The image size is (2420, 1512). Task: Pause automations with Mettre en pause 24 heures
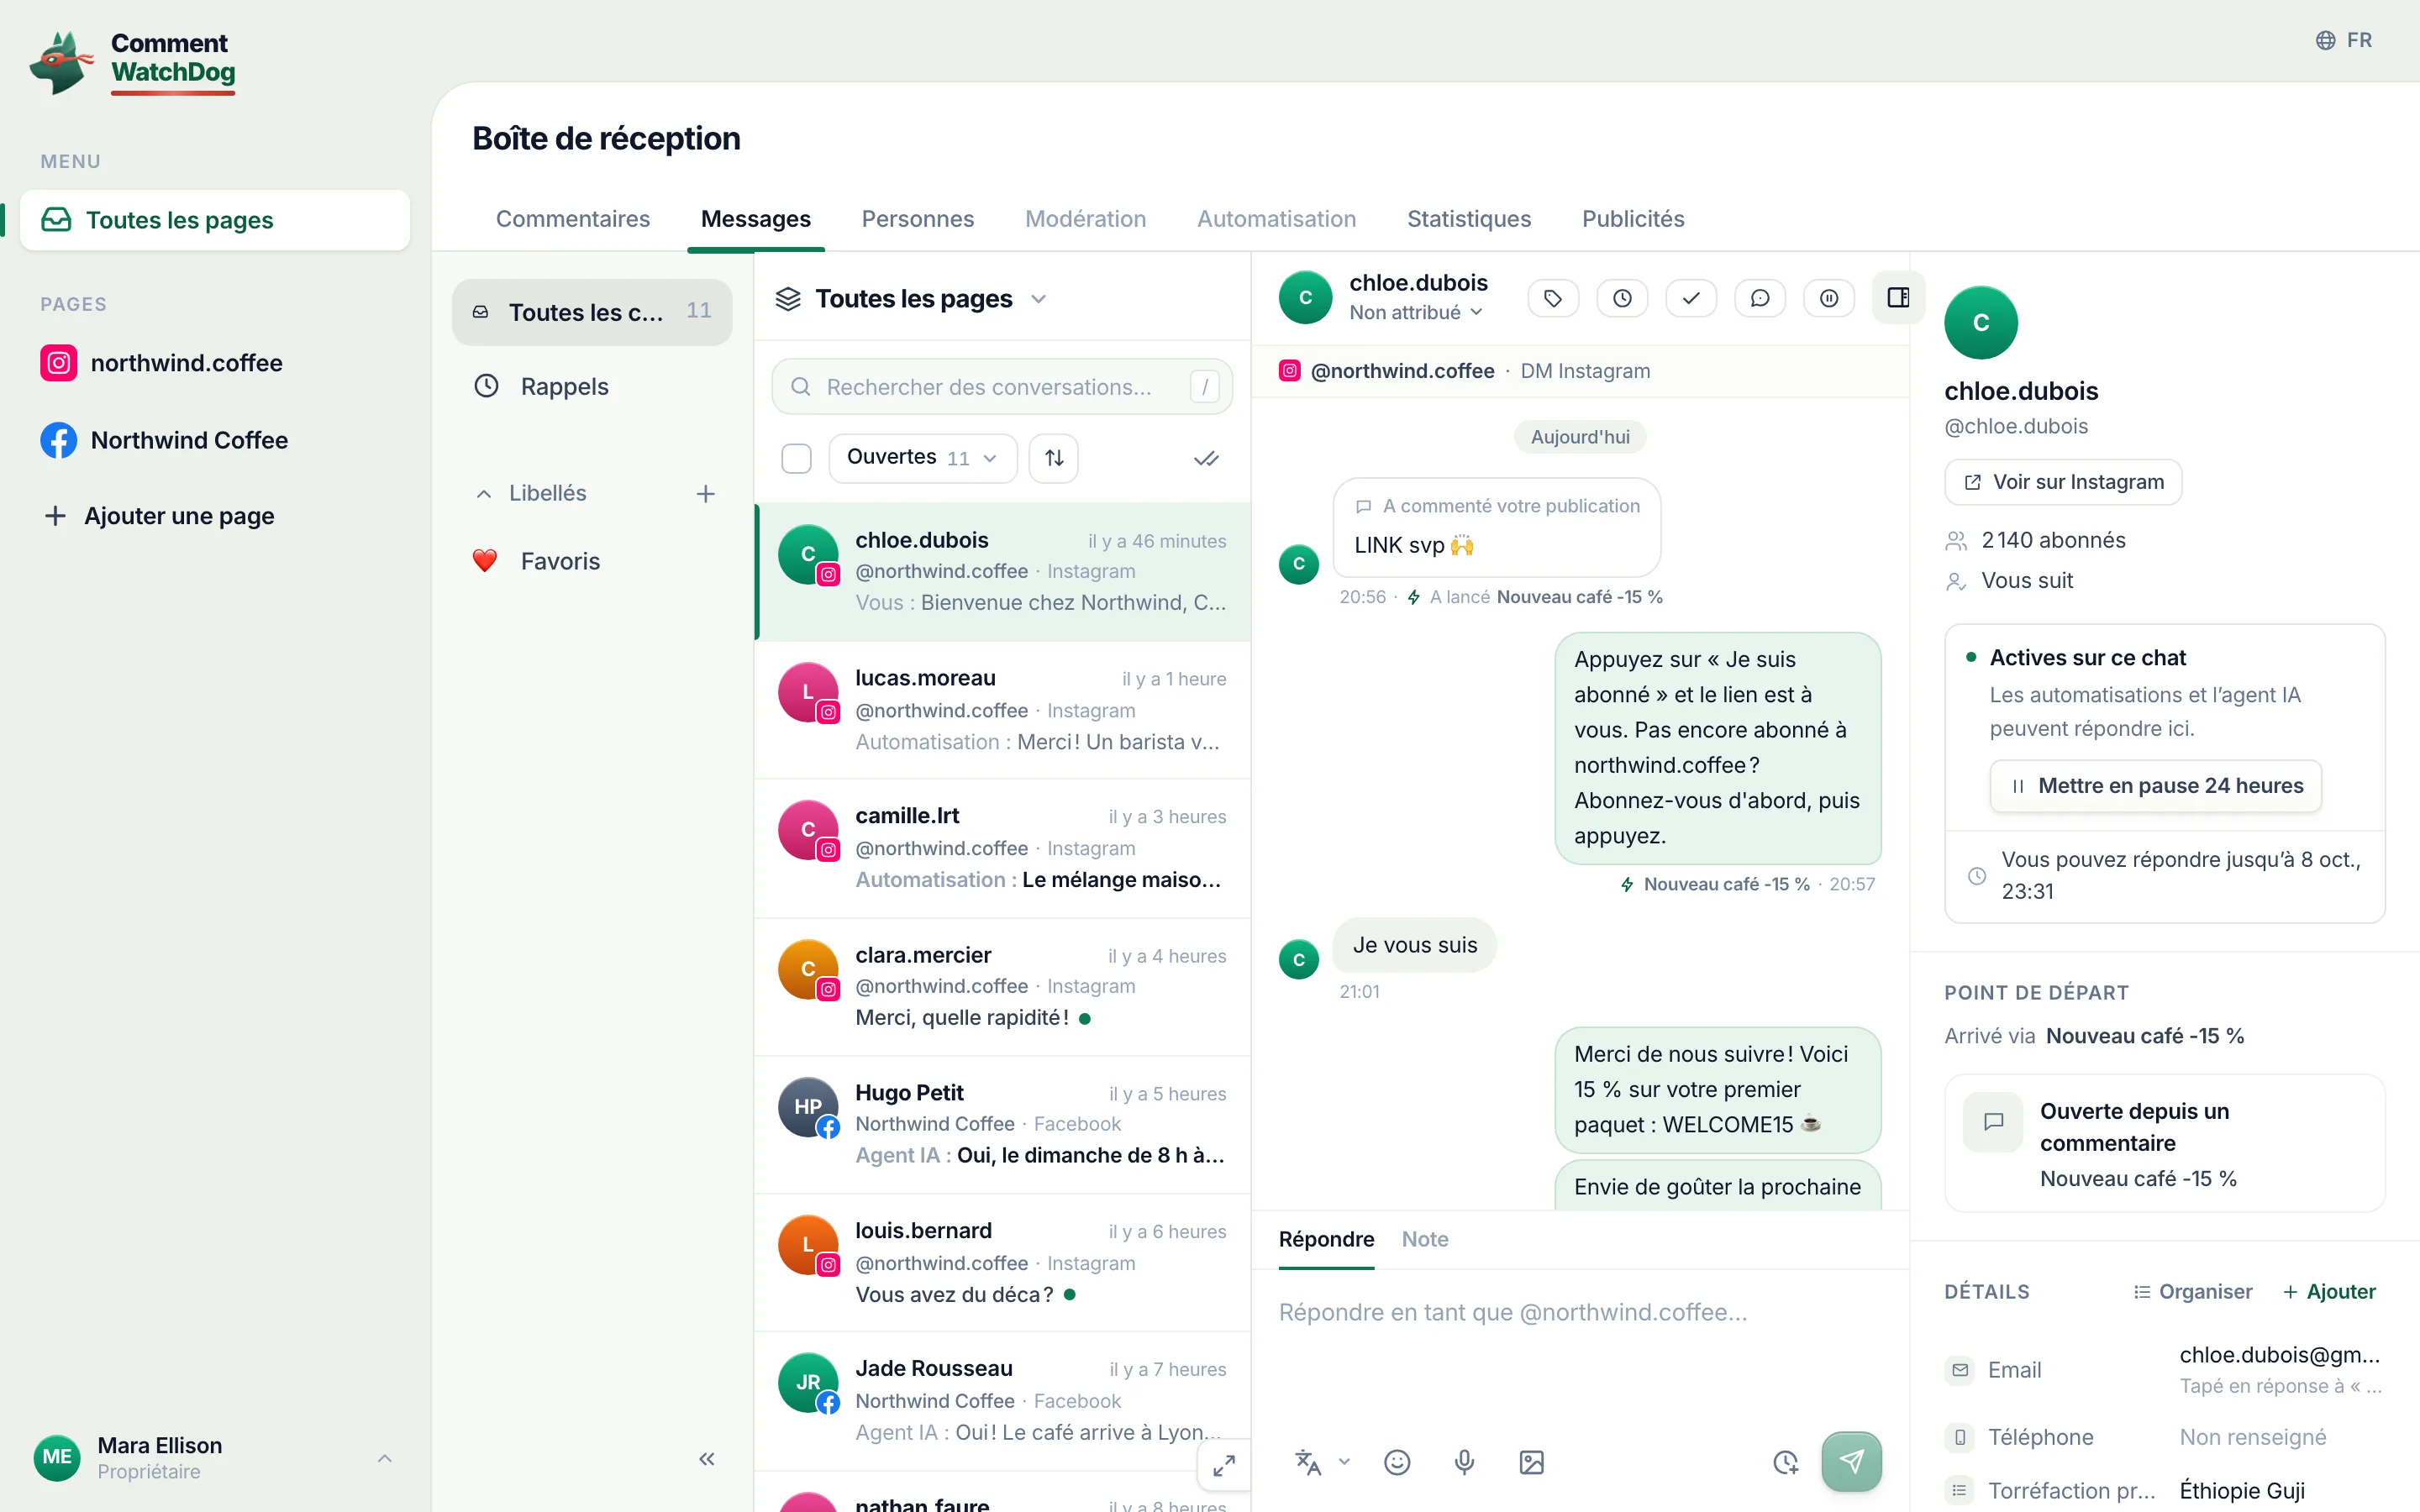click(x=2155, y=786)
